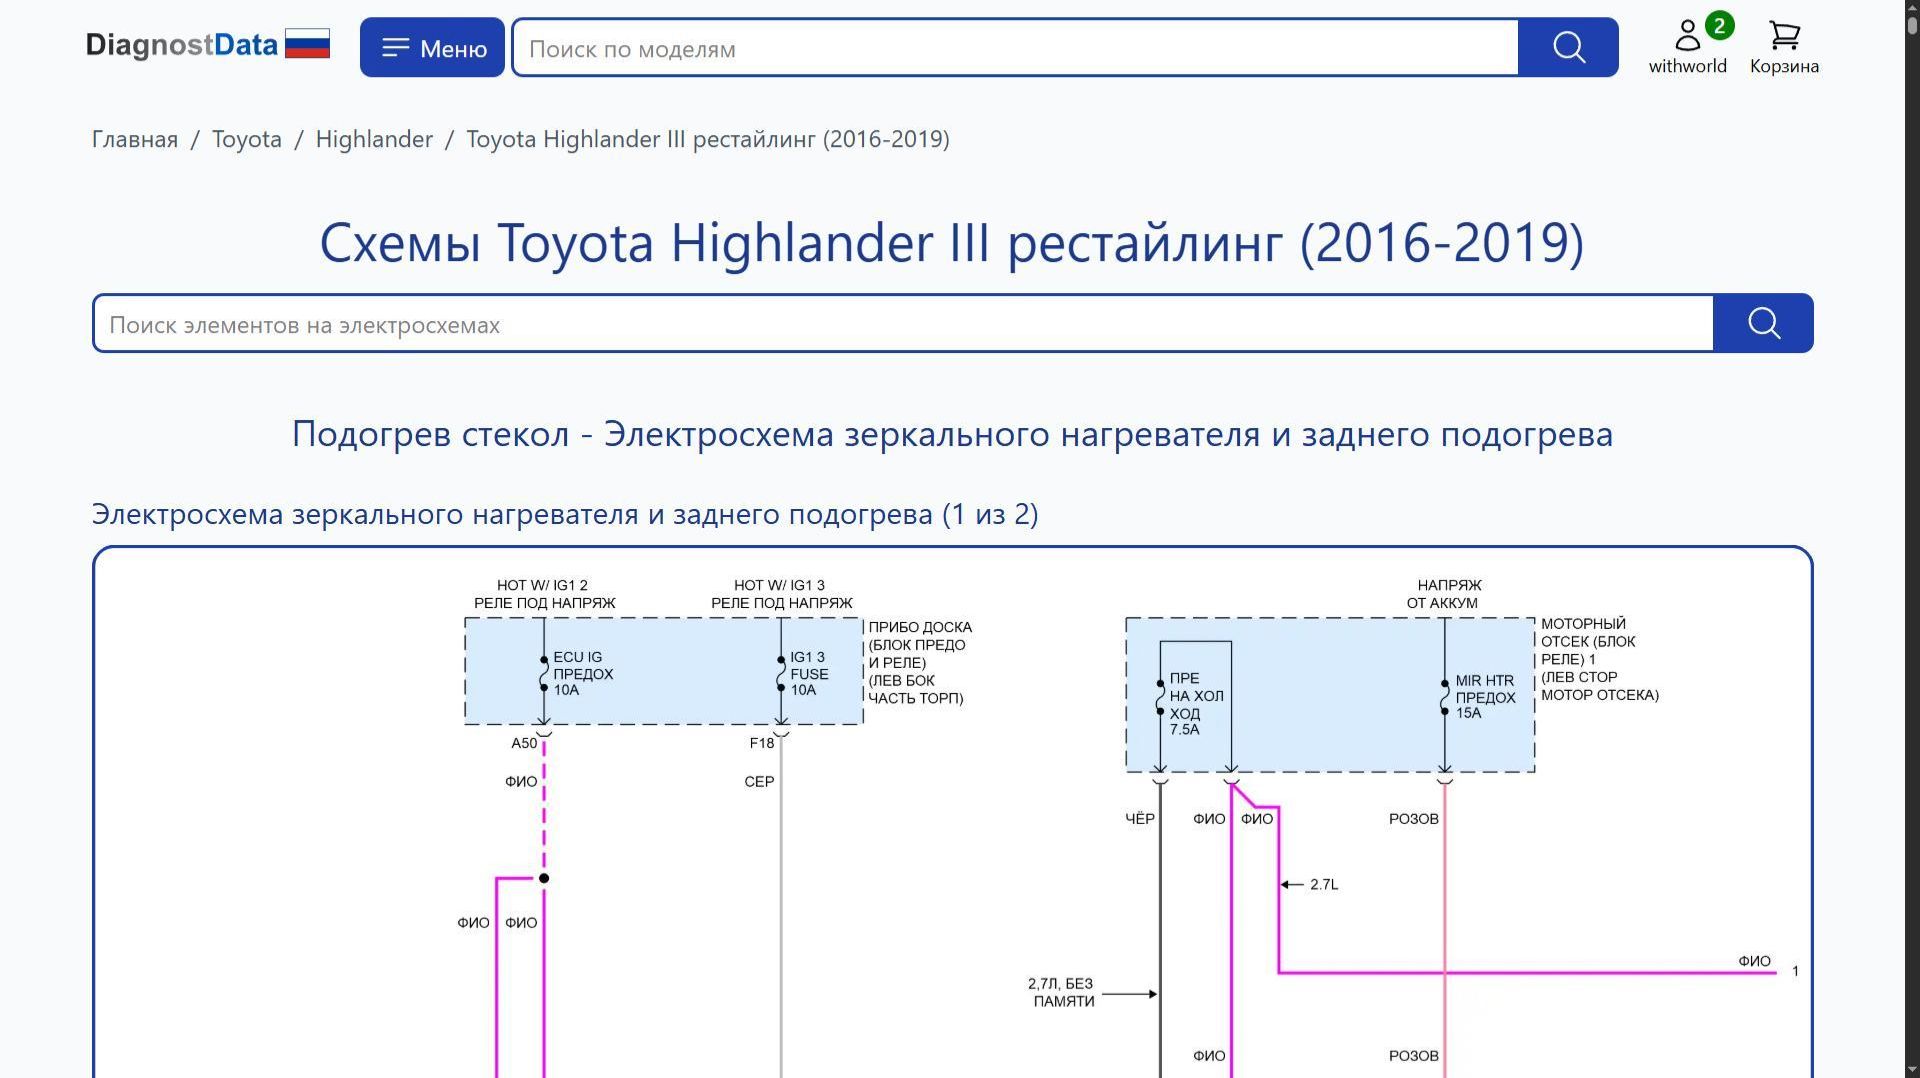Image resolution: width=1920 pixels, height=1078 pixels.
Task: Click the Электросхема (1 из 2) subheading
Action: 565,514
